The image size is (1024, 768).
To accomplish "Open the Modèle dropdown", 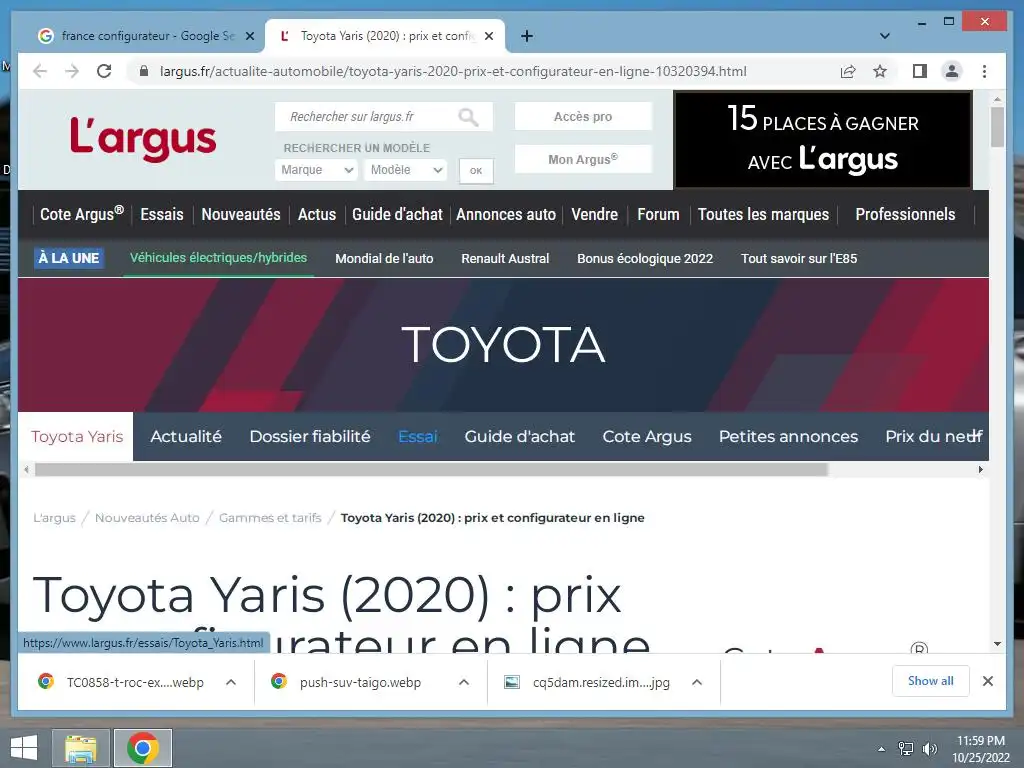I will tap(406, 170).
